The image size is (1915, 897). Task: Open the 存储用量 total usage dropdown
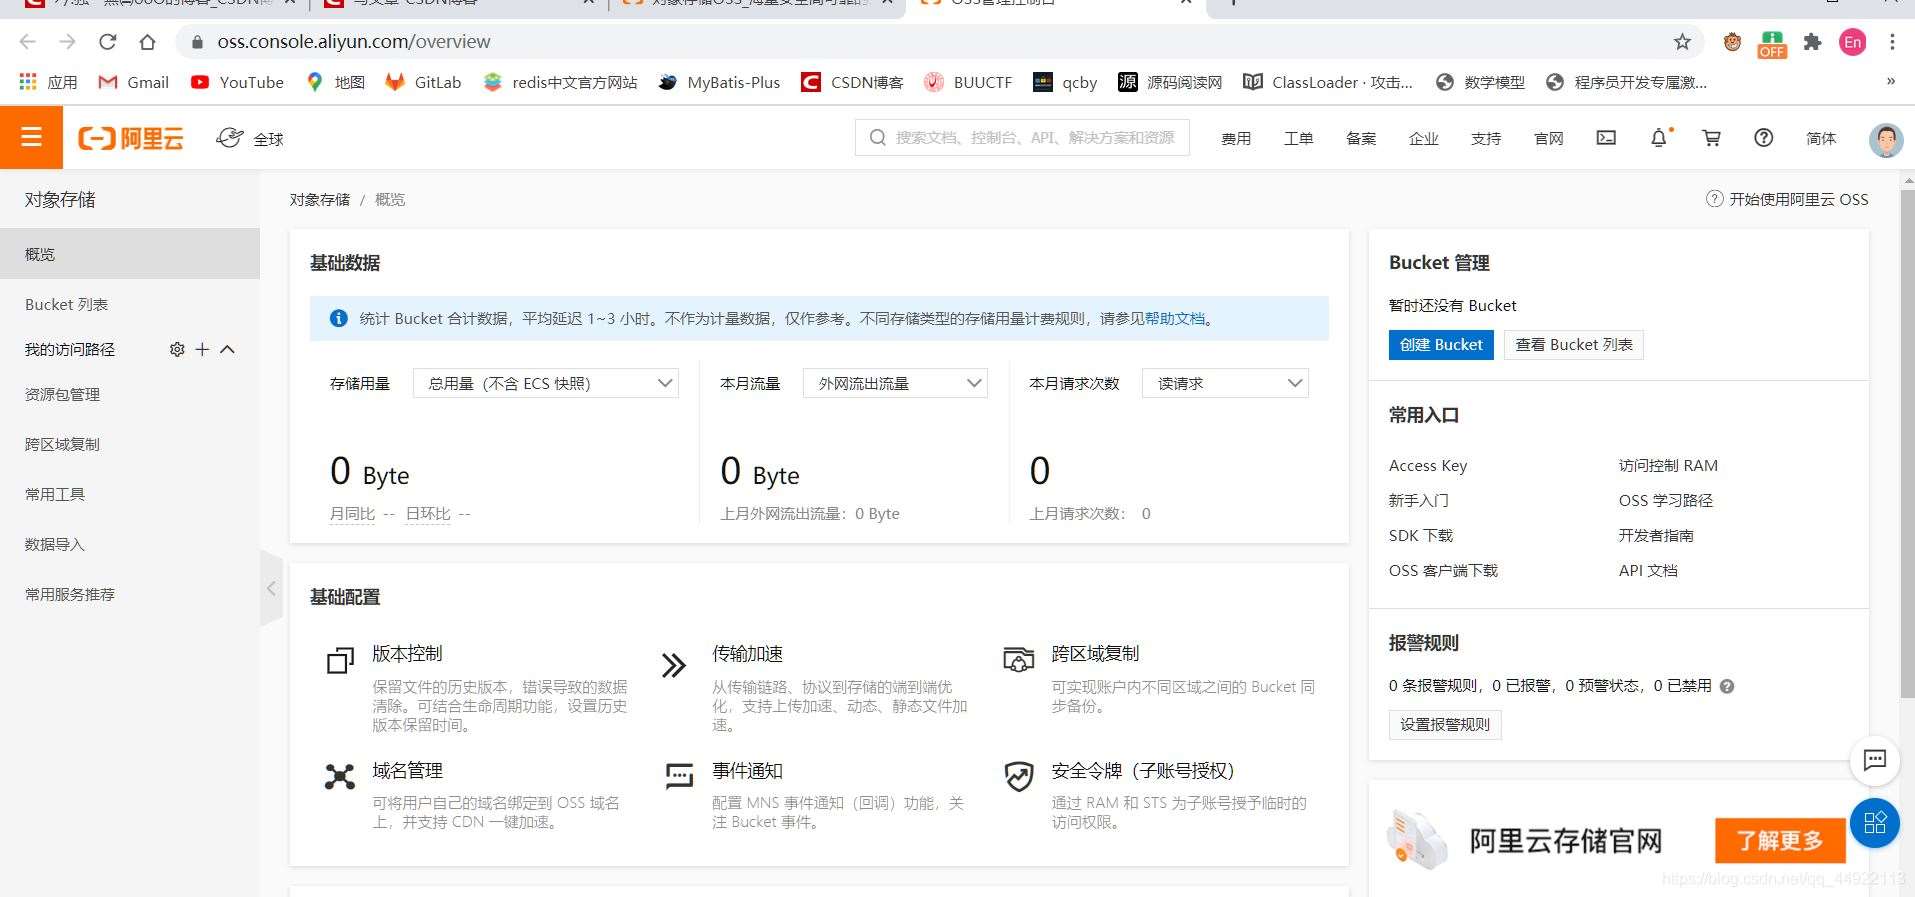click(x=545, y=383)
